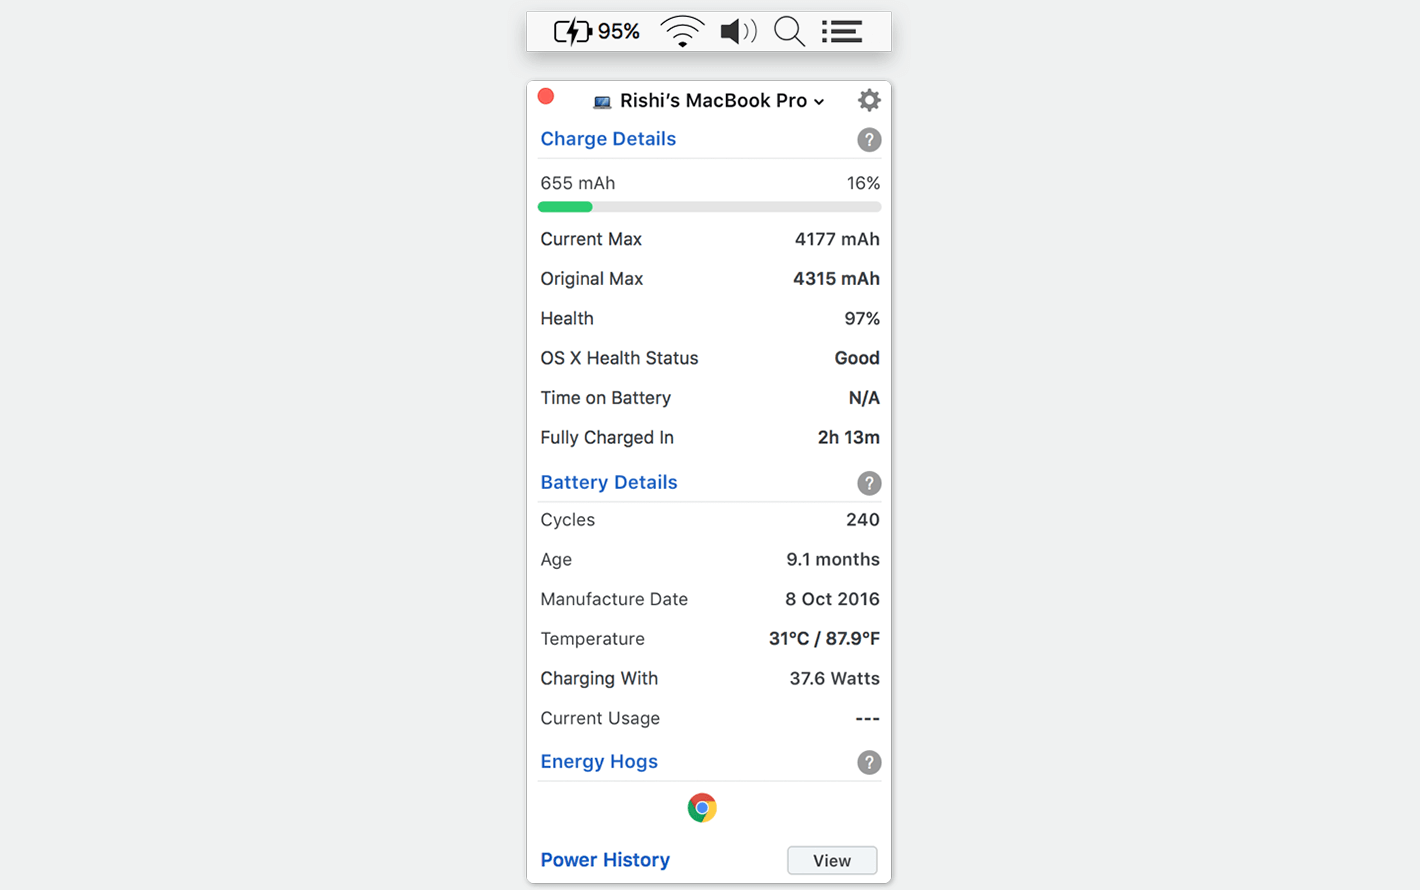
Task: Open help for Energy Hogs
Action: tap(869, 763)
